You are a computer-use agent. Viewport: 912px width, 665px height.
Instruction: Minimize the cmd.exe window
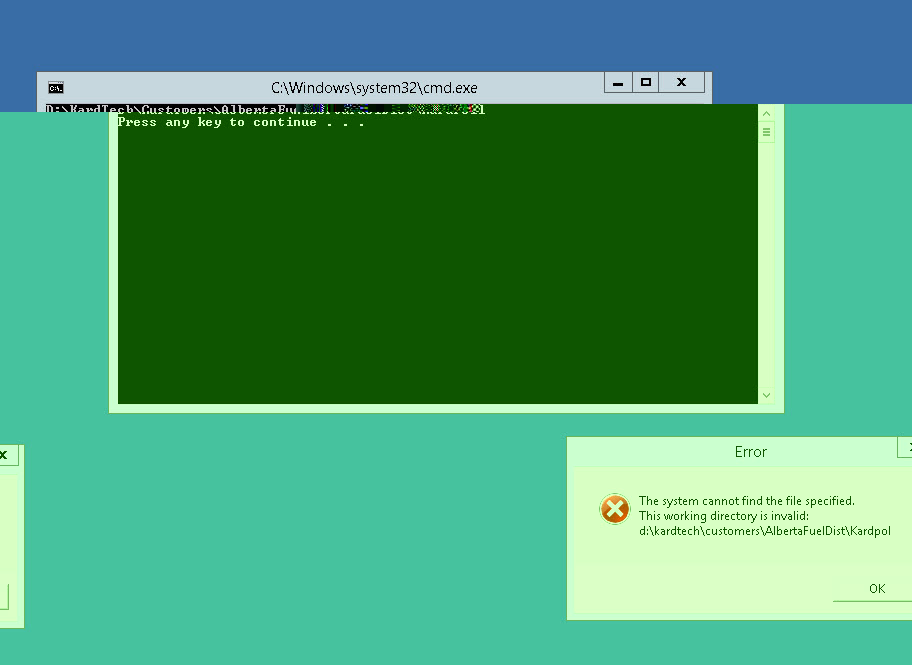(618, 83)
